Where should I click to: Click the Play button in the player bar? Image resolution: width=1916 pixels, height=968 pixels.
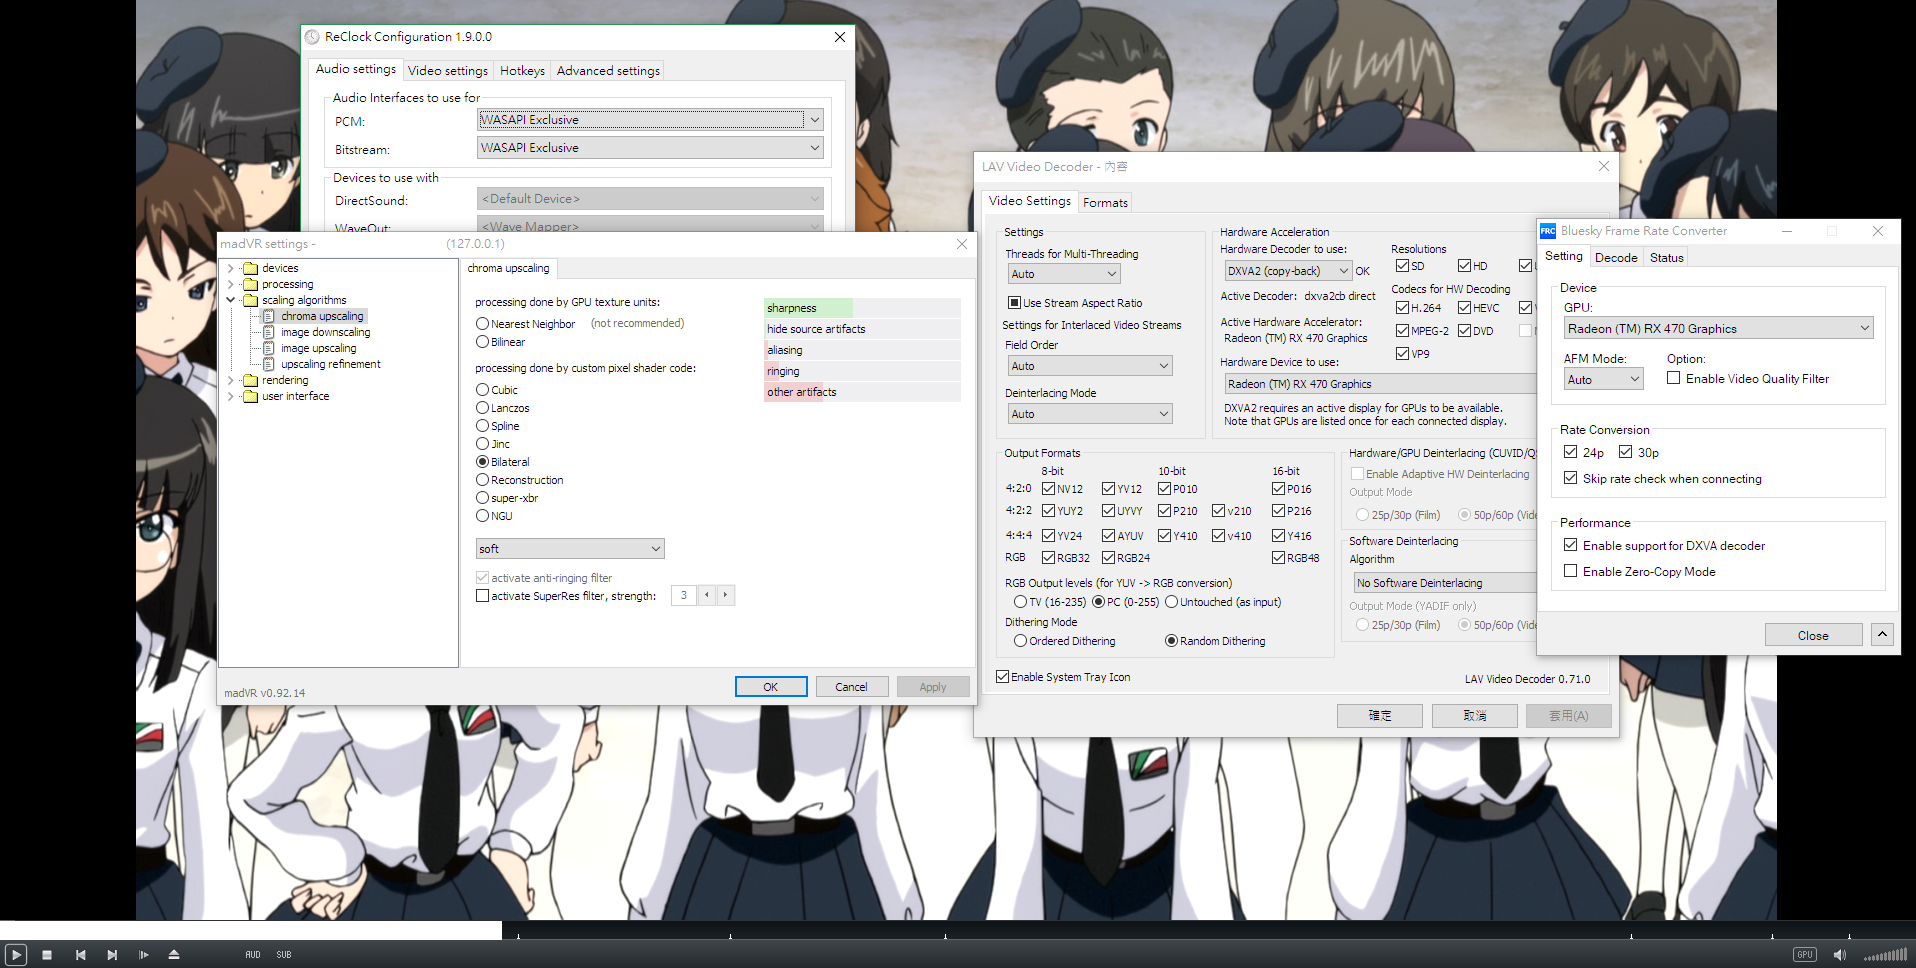[x=16, y=955]
